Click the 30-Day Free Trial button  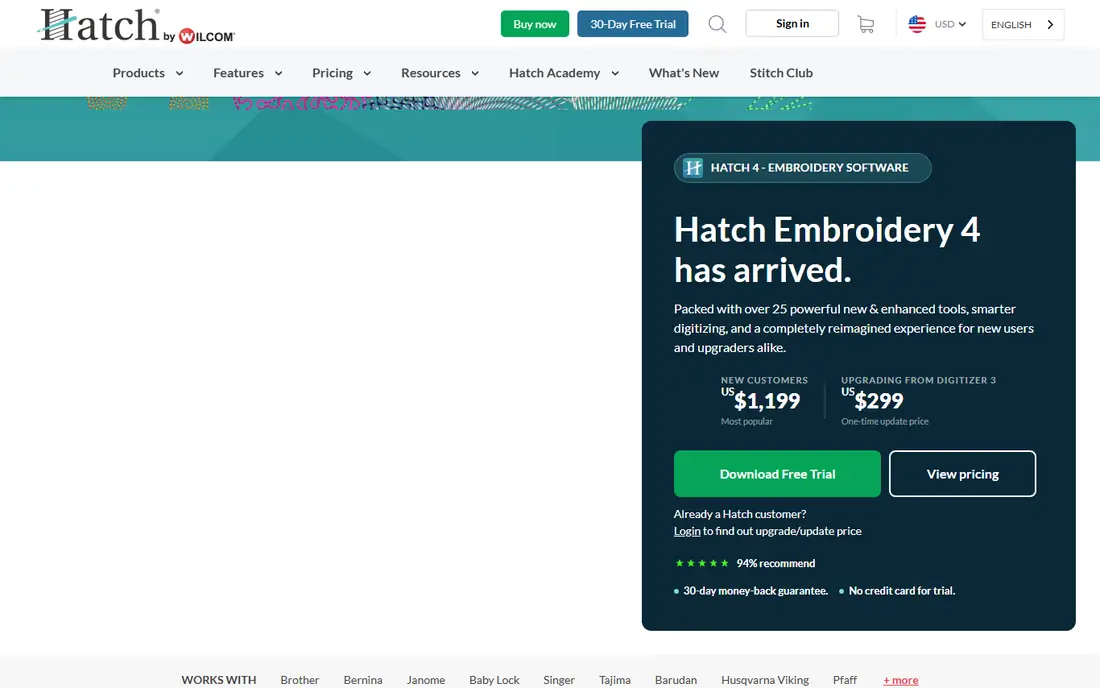633,24
